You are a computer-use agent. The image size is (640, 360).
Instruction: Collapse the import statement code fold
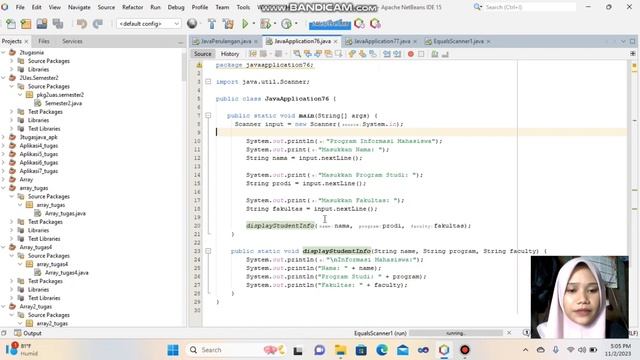coord(208,82)
